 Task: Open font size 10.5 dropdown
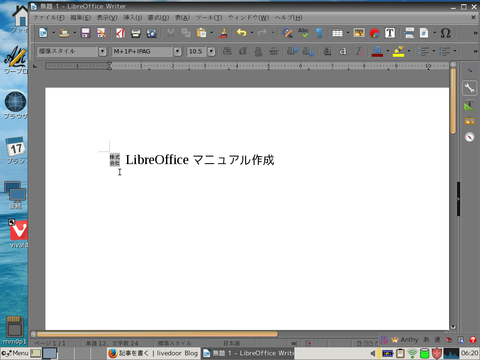[x=211, y=51]
